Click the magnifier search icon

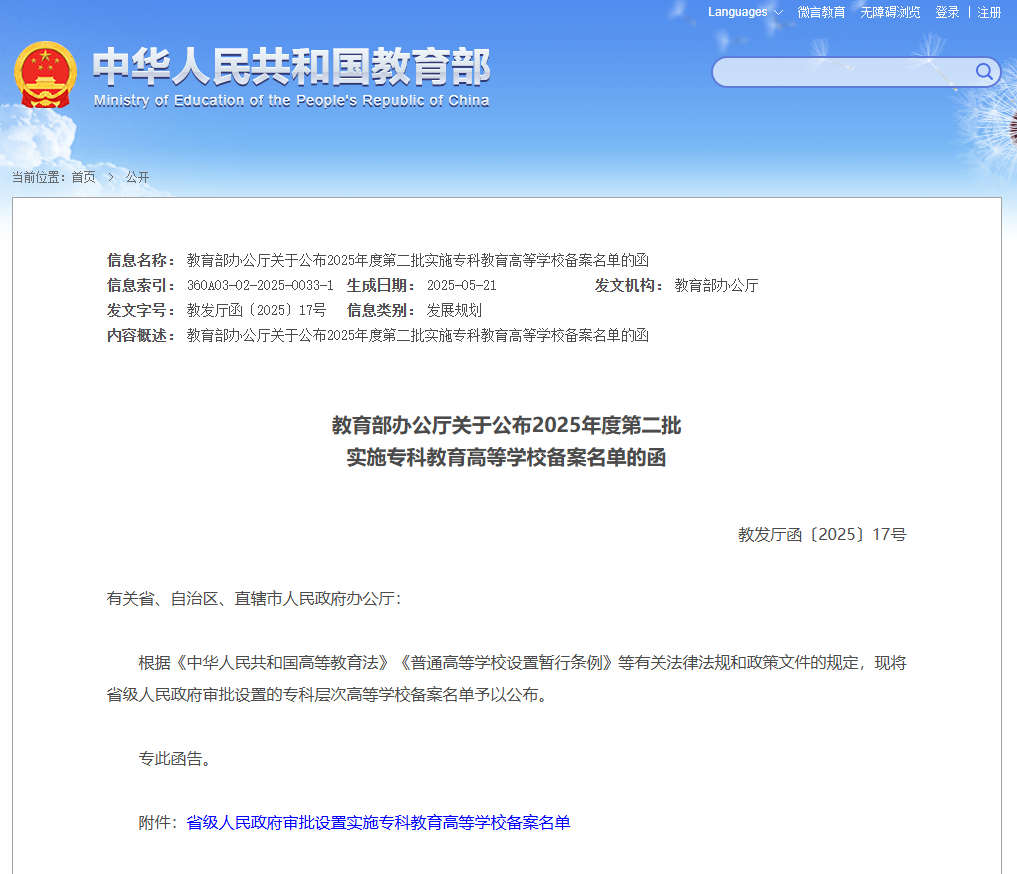[984, 71]
